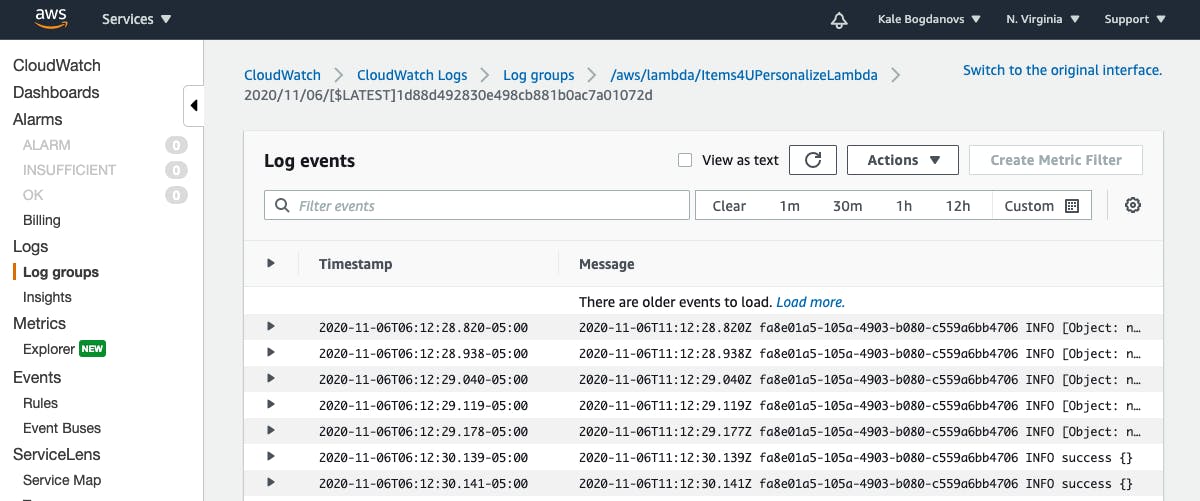Select the 11:12:28.820Z INFO message

tap(860, 327)
